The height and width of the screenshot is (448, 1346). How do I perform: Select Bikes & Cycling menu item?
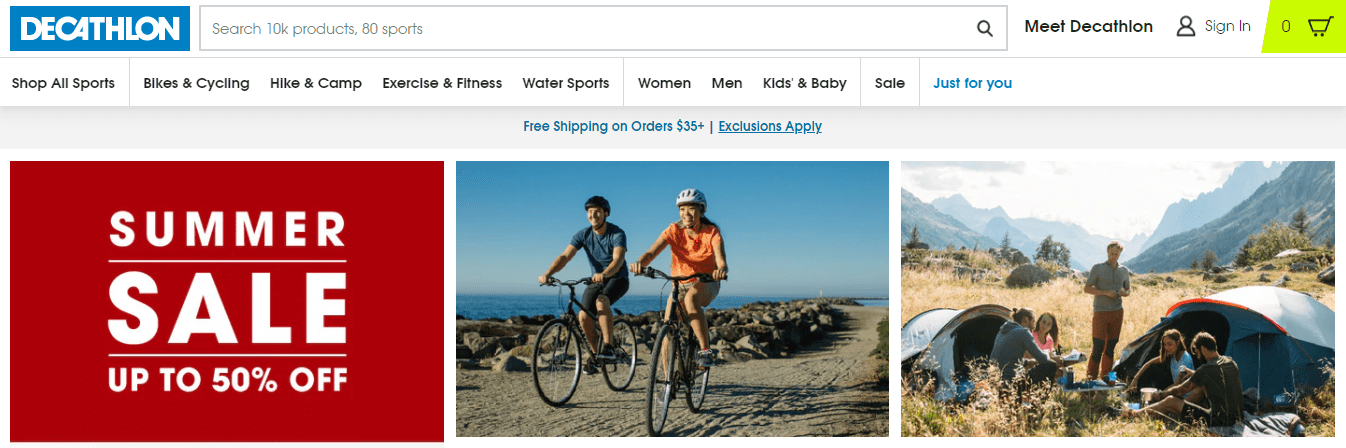coord(196,83)
